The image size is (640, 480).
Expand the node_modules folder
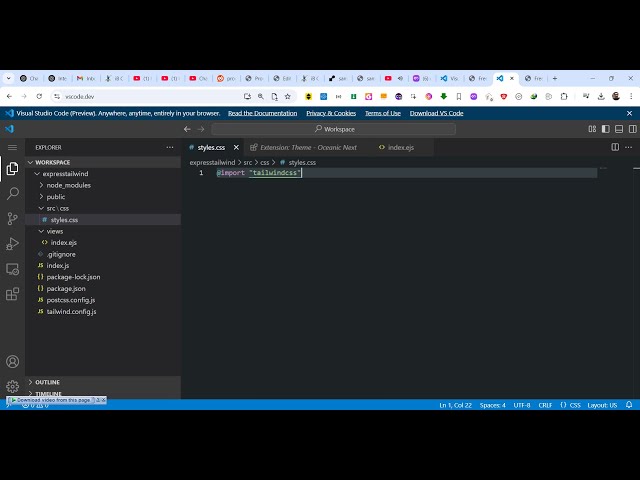68,185
